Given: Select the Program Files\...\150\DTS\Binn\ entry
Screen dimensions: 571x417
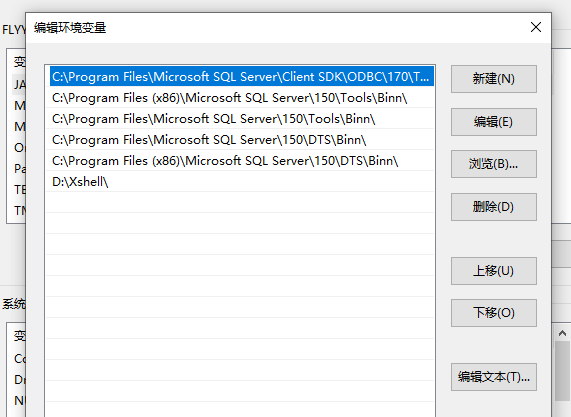Looking at the screenshot, I should pos(240,139).
